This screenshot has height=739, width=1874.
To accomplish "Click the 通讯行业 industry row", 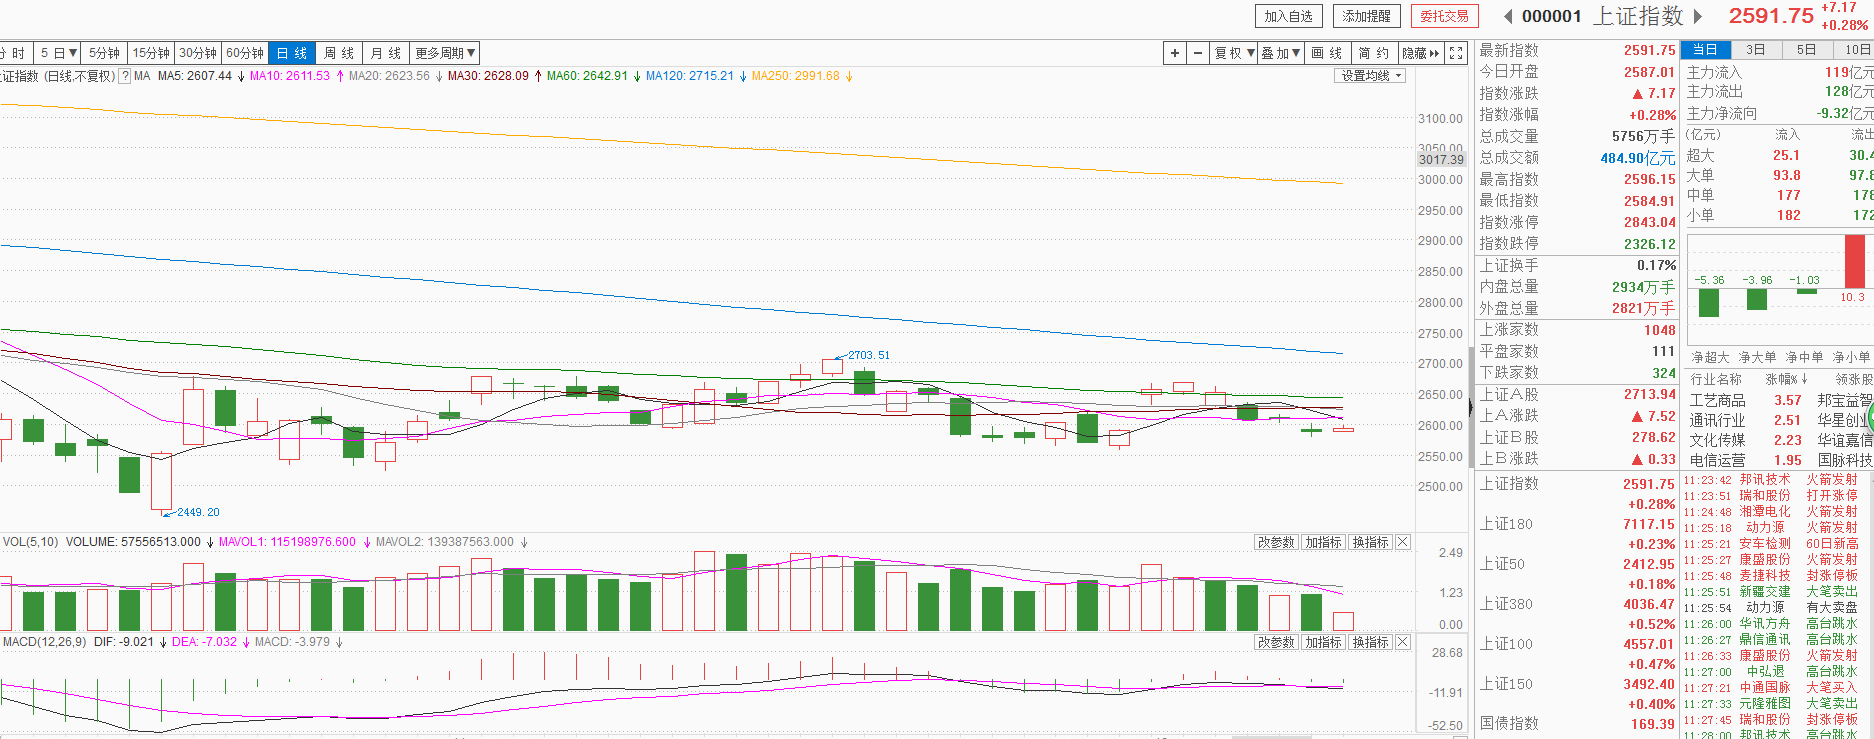I will click(1780, 420).
